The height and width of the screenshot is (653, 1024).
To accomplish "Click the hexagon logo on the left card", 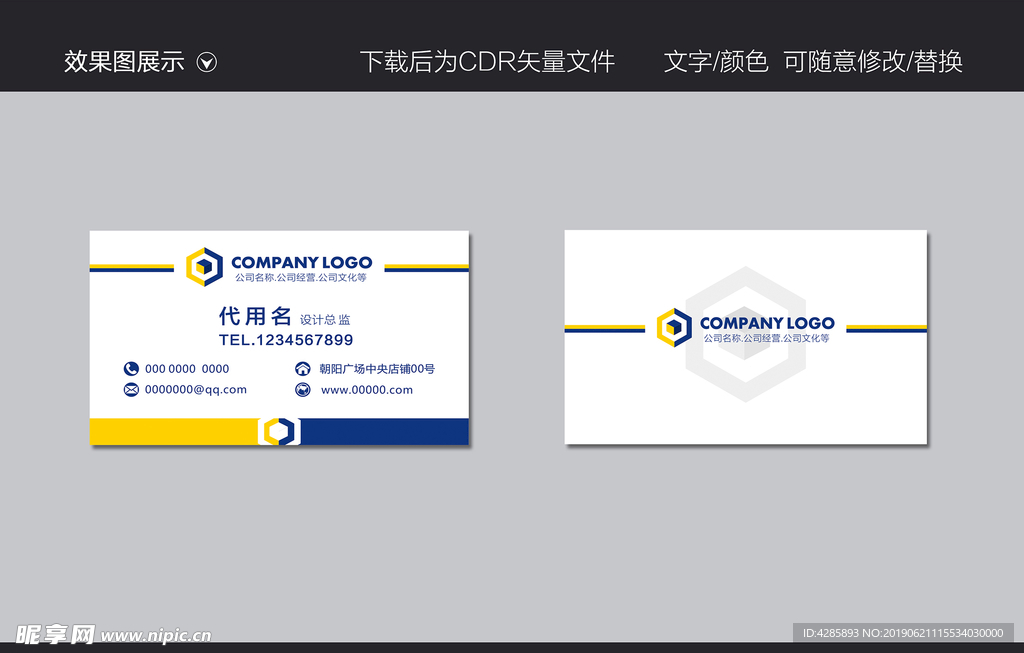I will (204, 265).
